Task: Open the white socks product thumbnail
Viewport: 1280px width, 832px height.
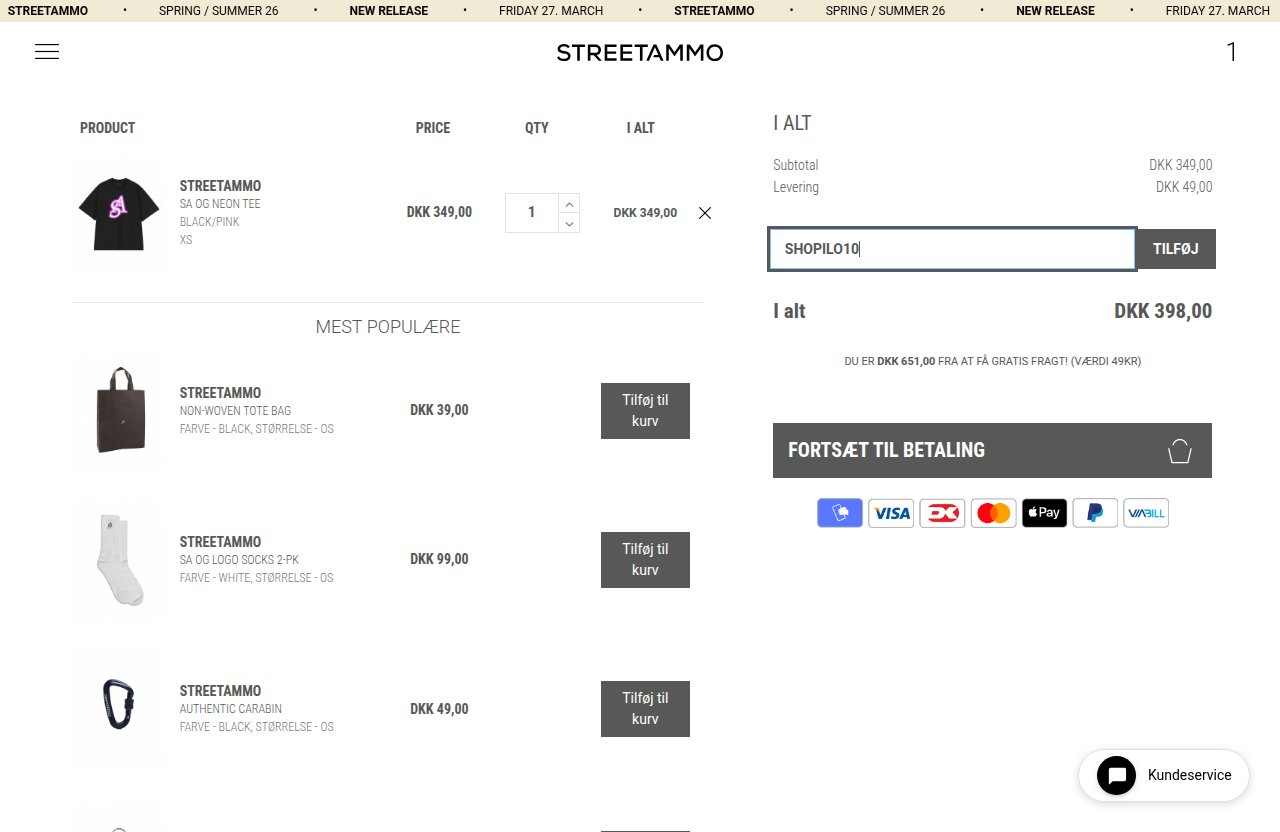Action: click(119, 560)
